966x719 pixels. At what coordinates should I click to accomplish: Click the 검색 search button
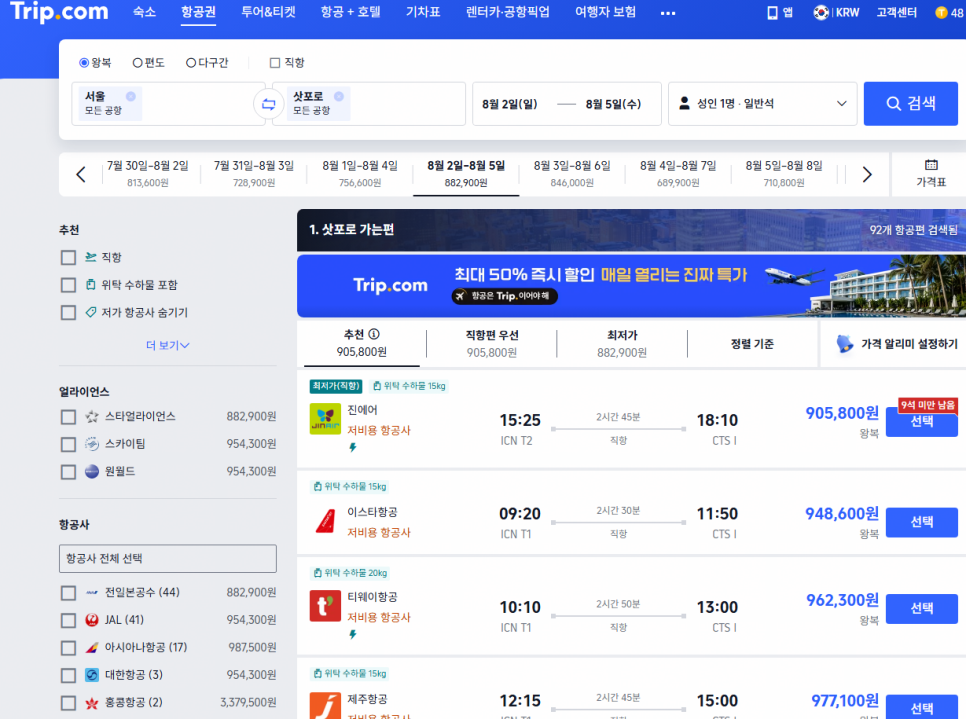(911, 104)
